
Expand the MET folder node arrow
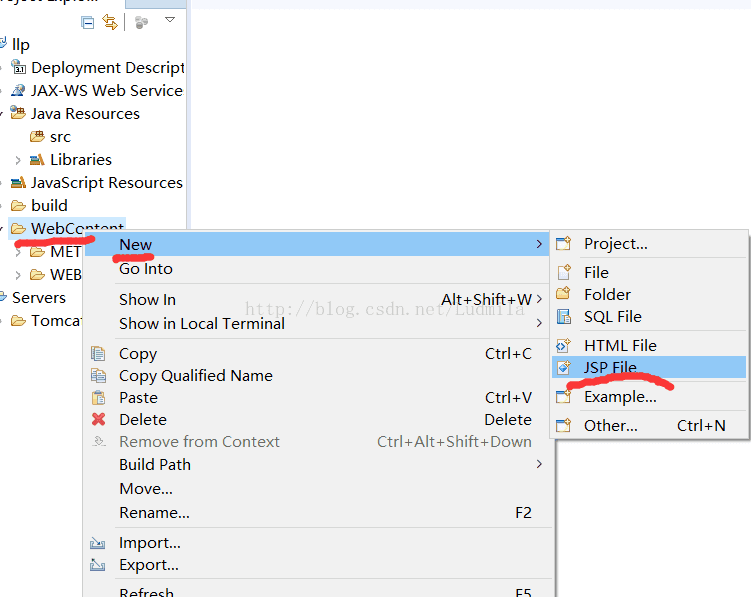coord(18,252)
